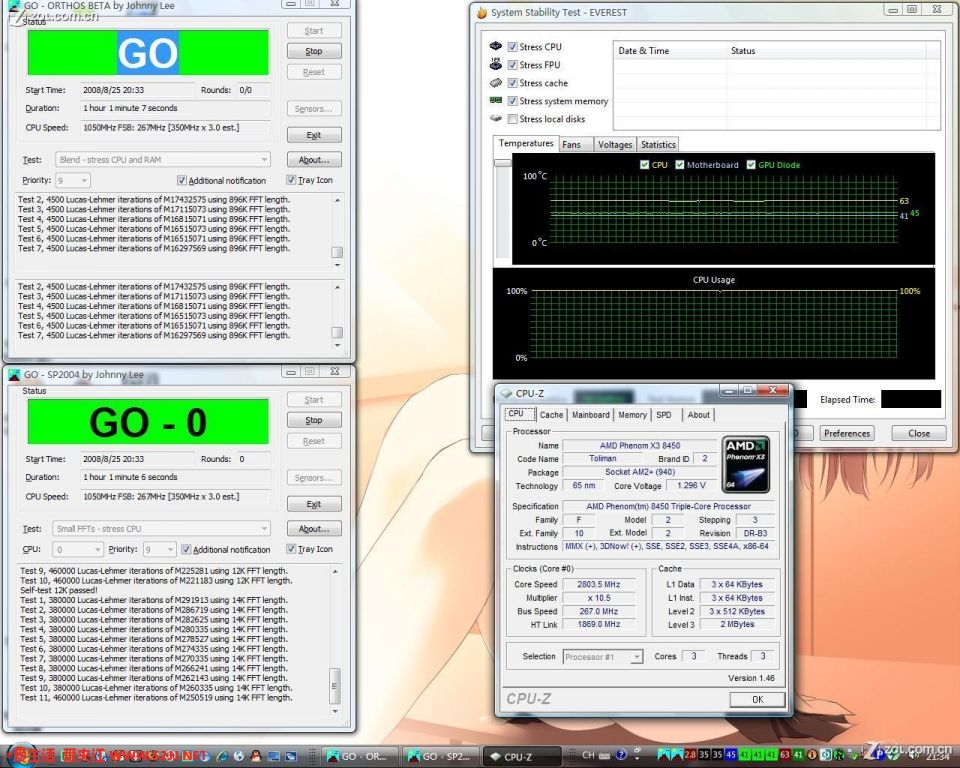The width and height of the screenshot is (960, 768).
Task: Uncheck Stress cache
Action: (x=512, y=83)
